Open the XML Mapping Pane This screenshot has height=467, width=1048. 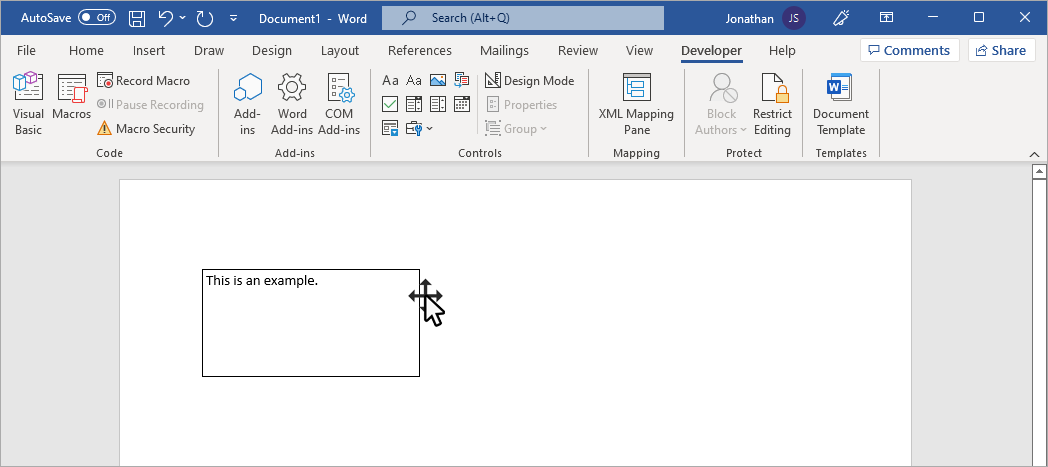pos(636,104)
